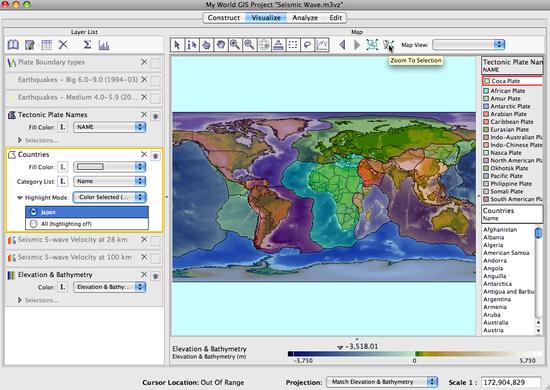Image resolution: width=550 pixels, height=390 pixels.
Task: Select the arrow pointer tool
Action: [x=177, y=45]
